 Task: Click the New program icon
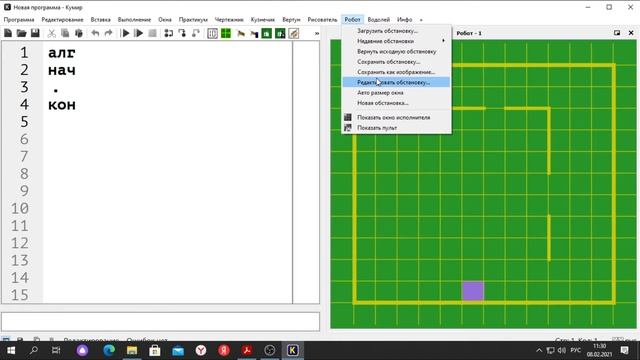pyautogui.click(x=8, y=33)
